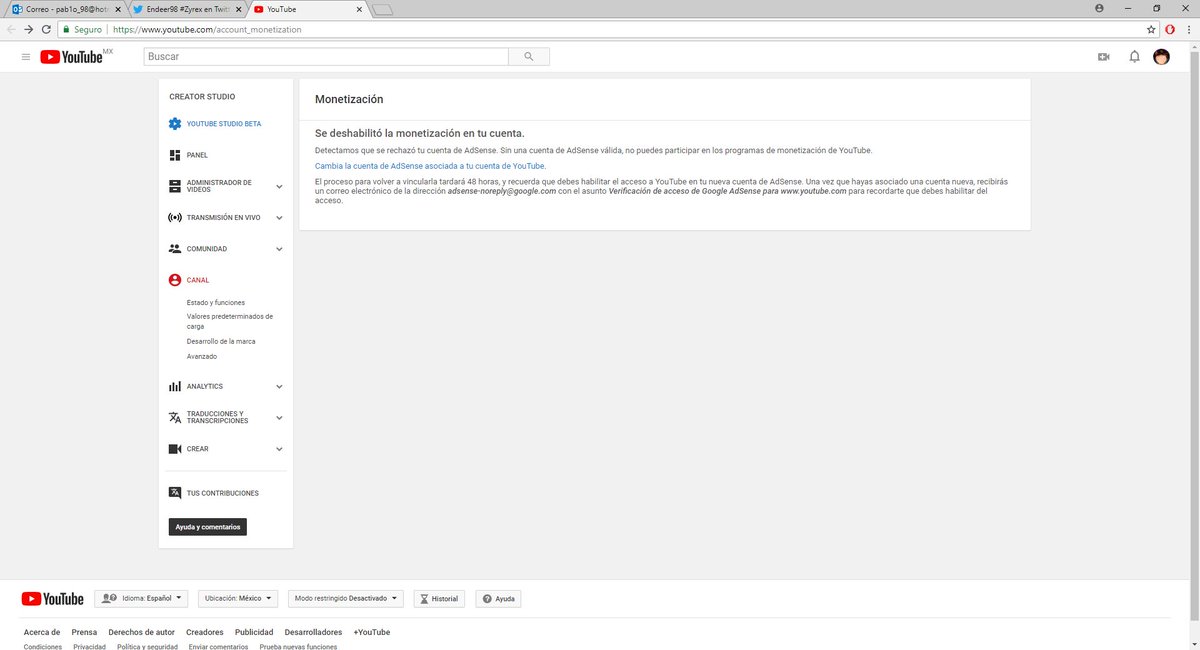Image resolution: width=1200 pixels, height=650 pixels.
Task: Open the YouTube hamburger guide menu
Action: [x=25, y=57]
